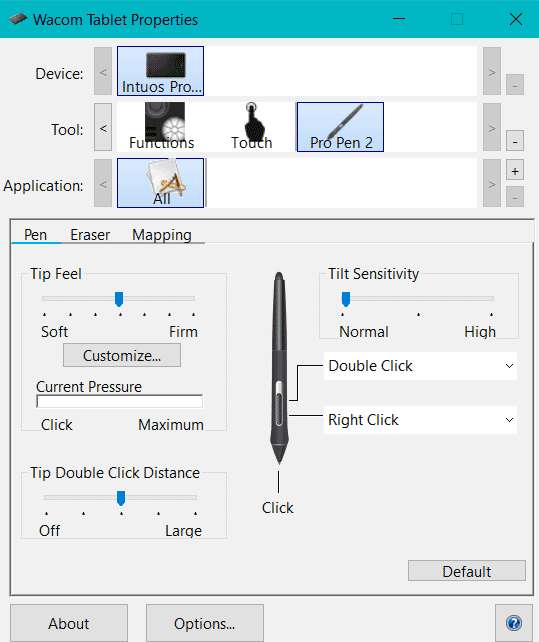Switch to the Mapping tab
Viewport: 539px width, 642px height.
pos(162,235)
